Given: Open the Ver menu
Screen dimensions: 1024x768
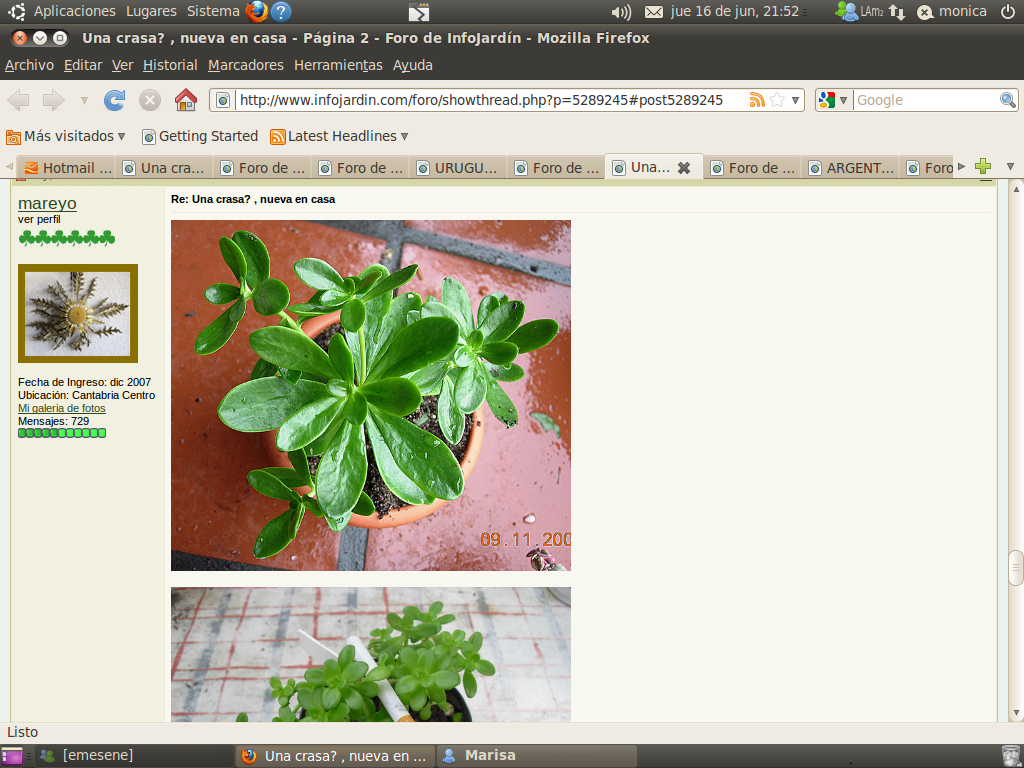Looking at the screenshot, I should tap(122, 65).
